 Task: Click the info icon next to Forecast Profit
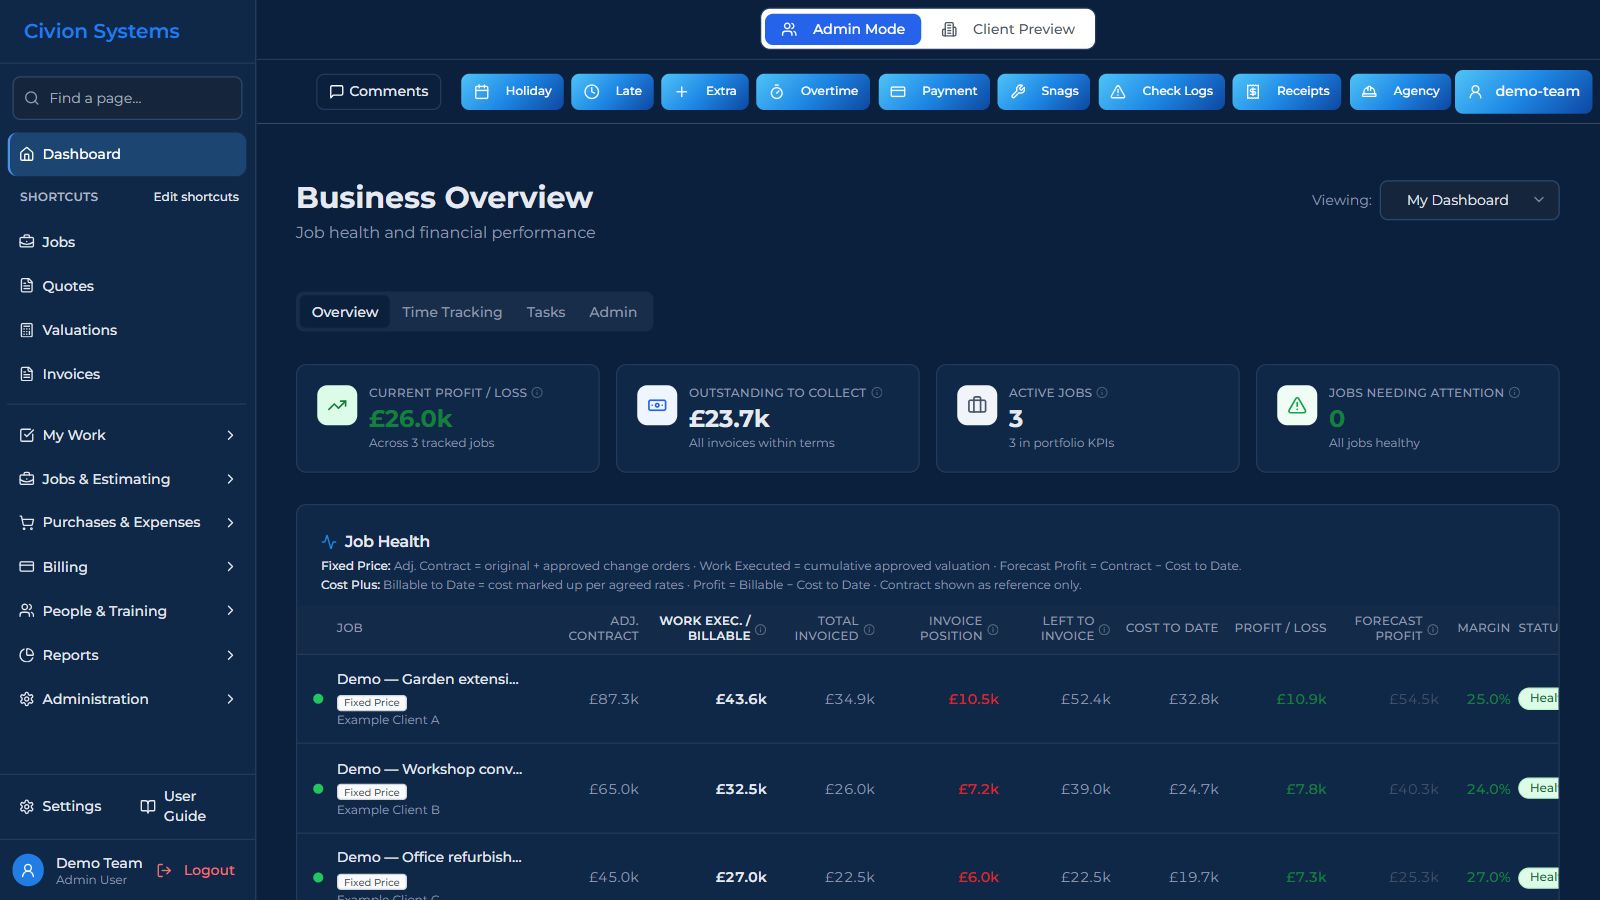[x=1433, y=630]
